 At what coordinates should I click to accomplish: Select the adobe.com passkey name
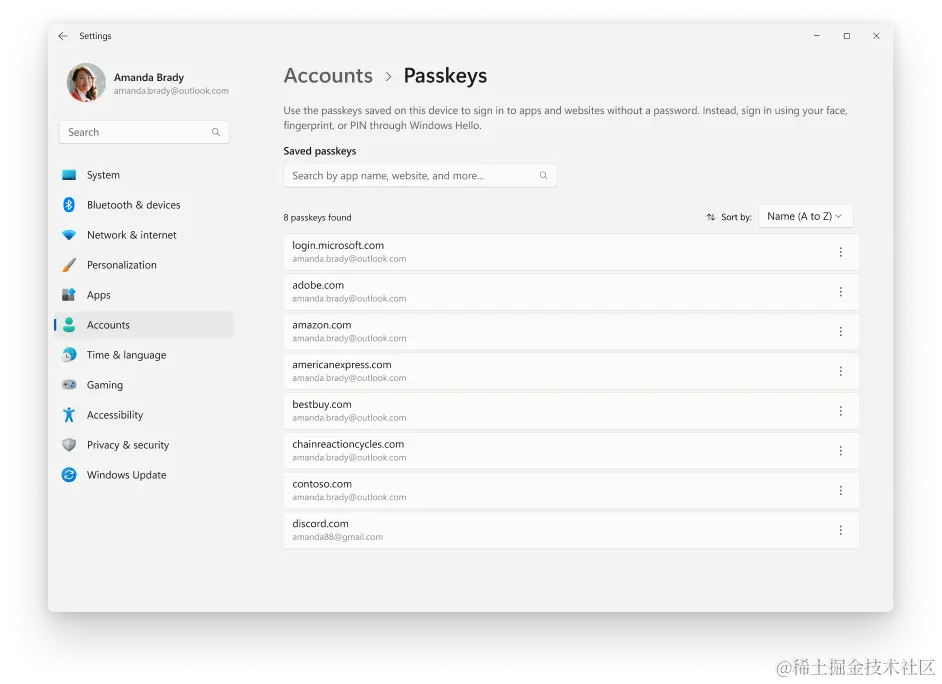pos(318,285)
